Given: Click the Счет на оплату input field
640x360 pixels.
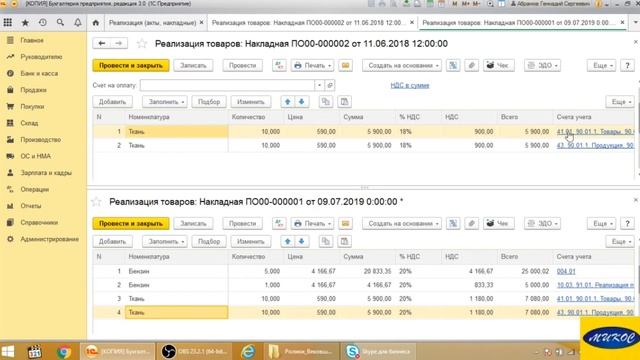Looking at the screenshot, I should click(x=227, y=85).
